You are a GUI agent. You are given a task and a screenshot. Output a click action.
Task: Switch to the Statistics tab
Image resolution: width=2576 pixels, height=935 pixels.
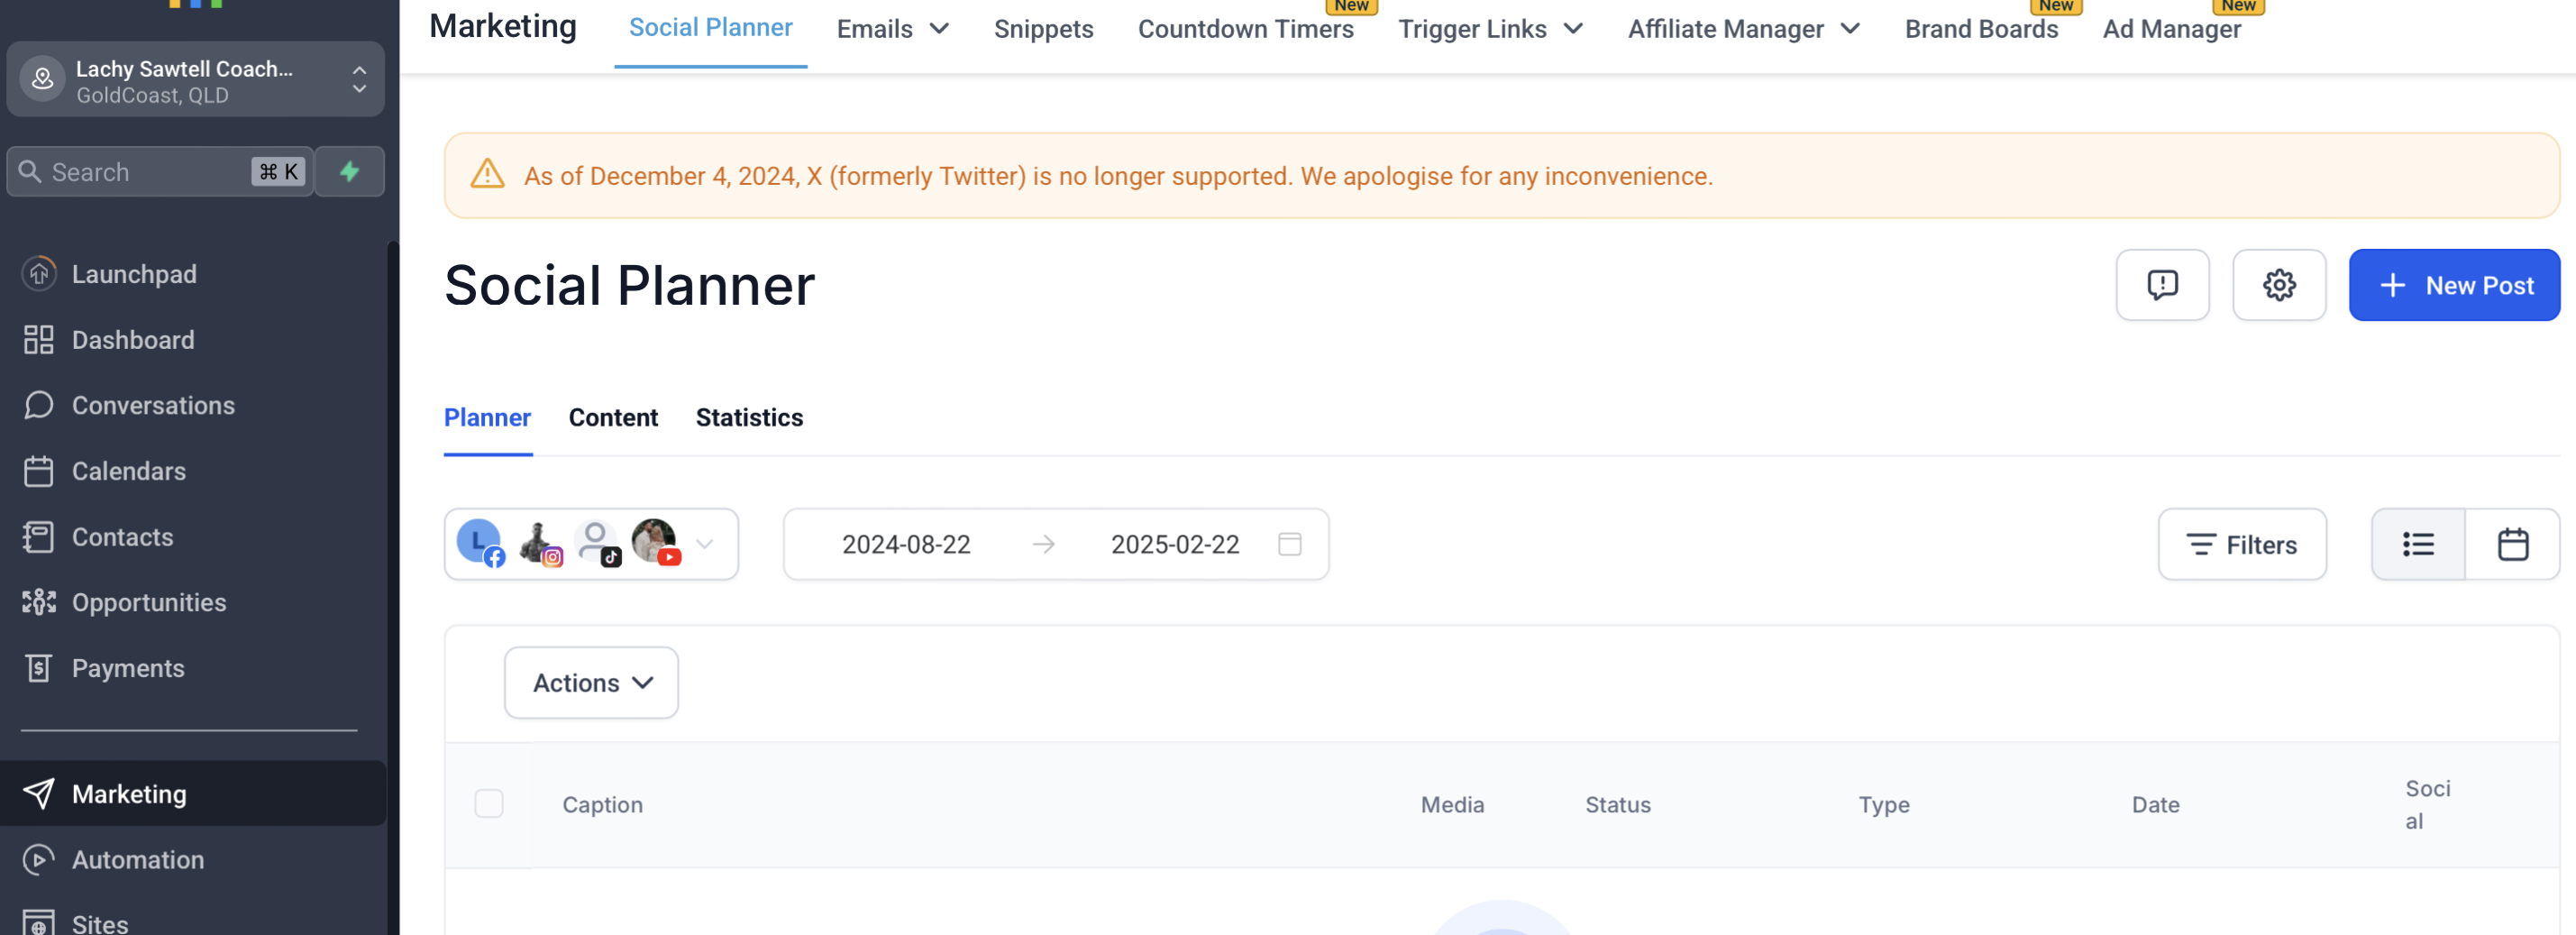tap(749, 418)
